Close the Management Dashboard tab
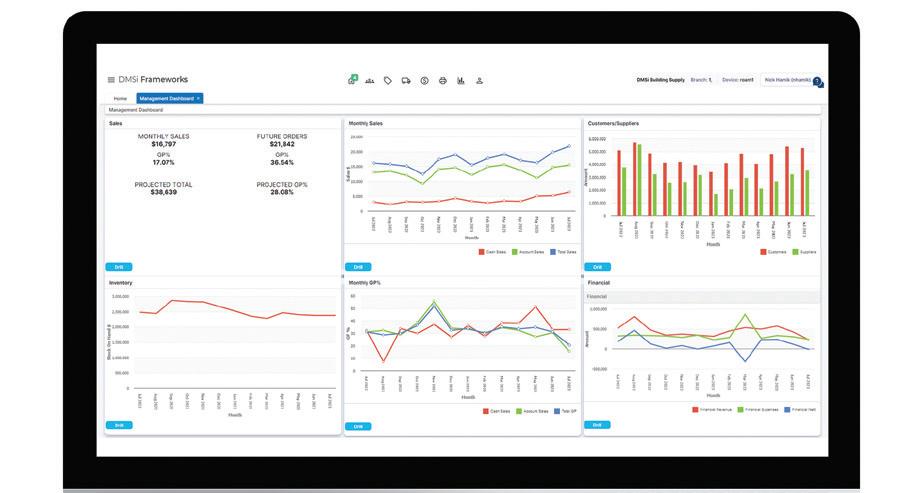This screenshot has width=918, height=493. 198,98
